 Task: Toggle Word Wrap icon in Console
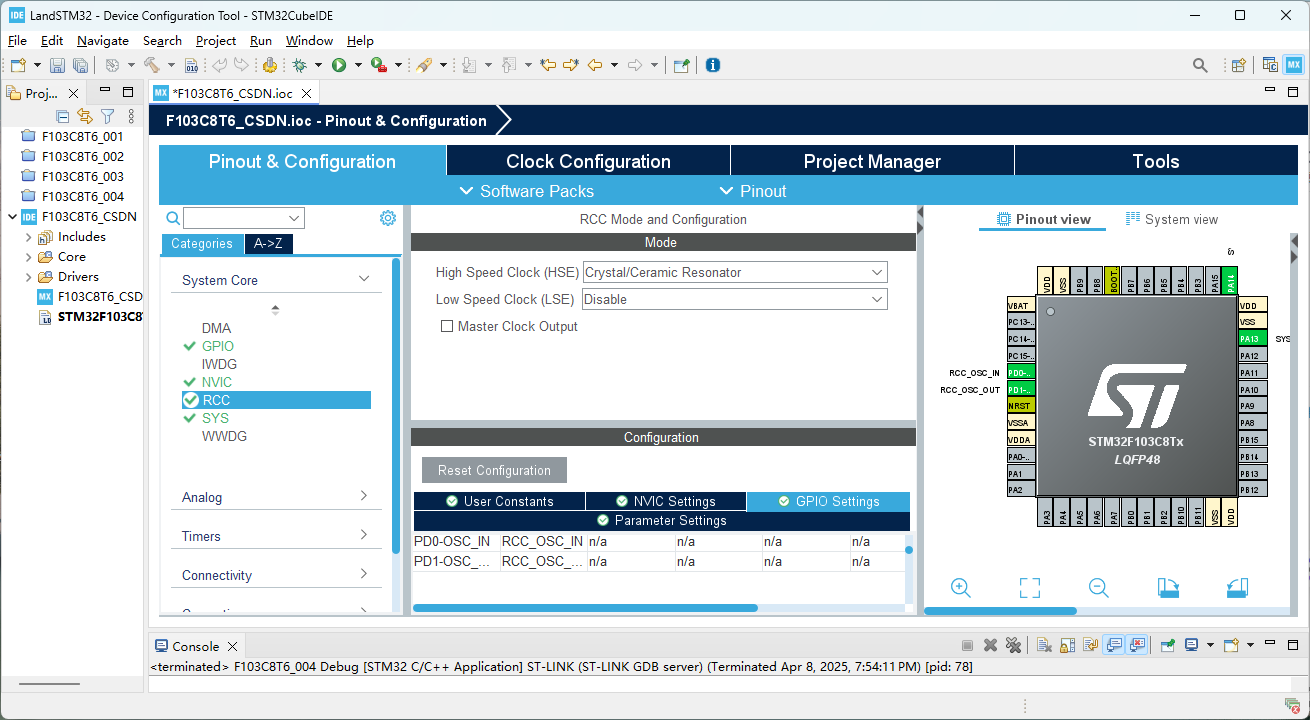coord(1091,646)
